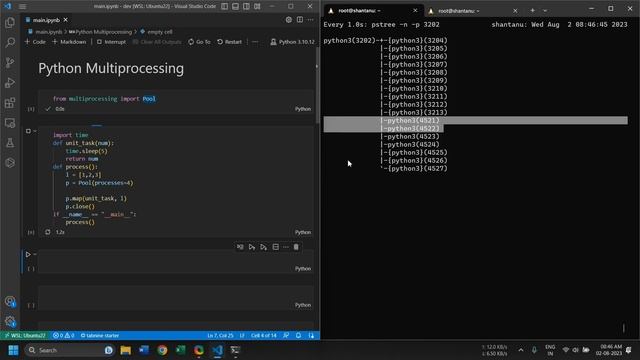Show hidden system tray icons chevron
Image resolution: width=640 pixels, height=360 pixels.
pyautogui.click(x=521, y=350)
